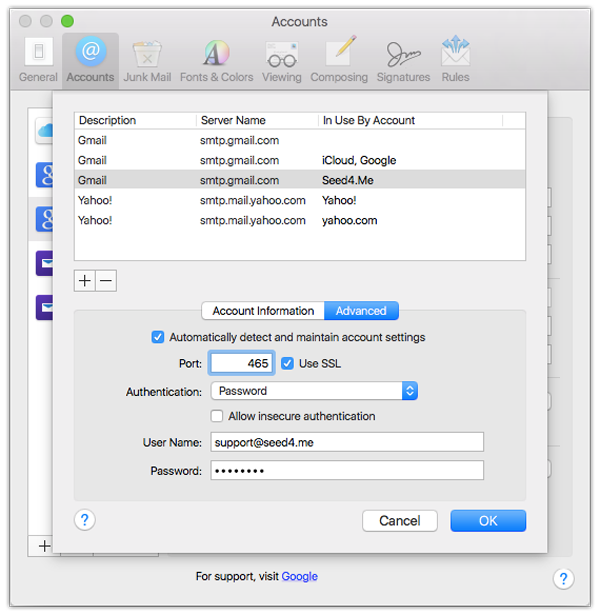This screenshot has width=600, height=615.
Task: Sort by Description column header
Action: (x=135, y=120)
